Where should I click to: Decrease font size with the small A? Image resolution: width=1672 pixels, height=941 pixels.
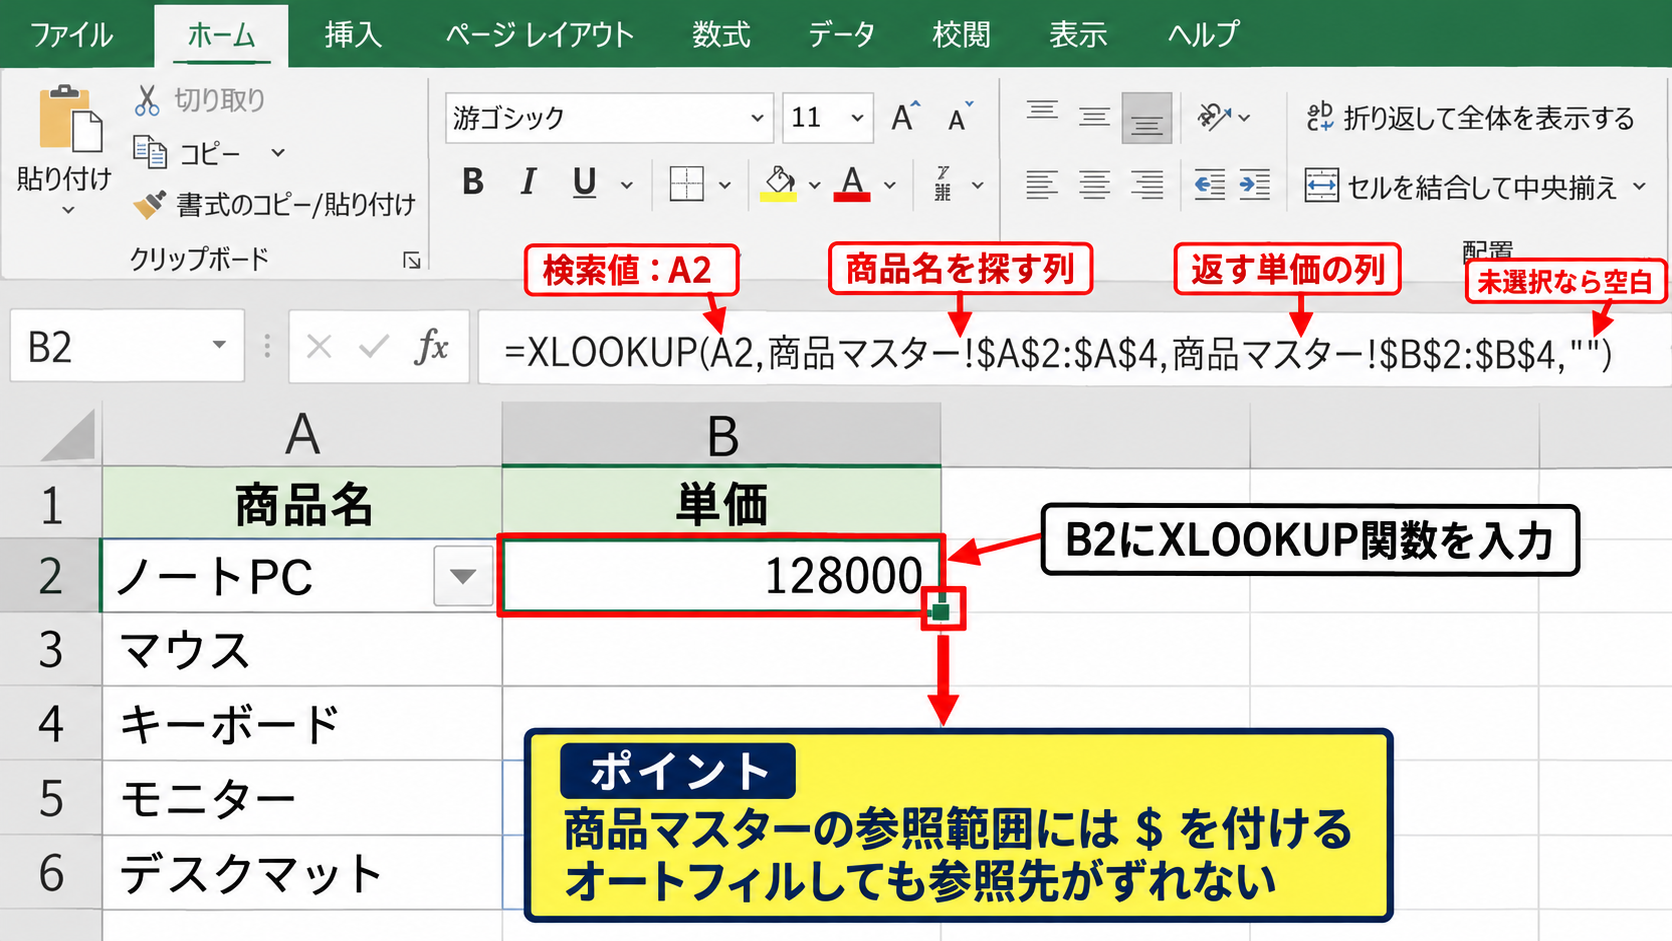click(x=960, y=117)
